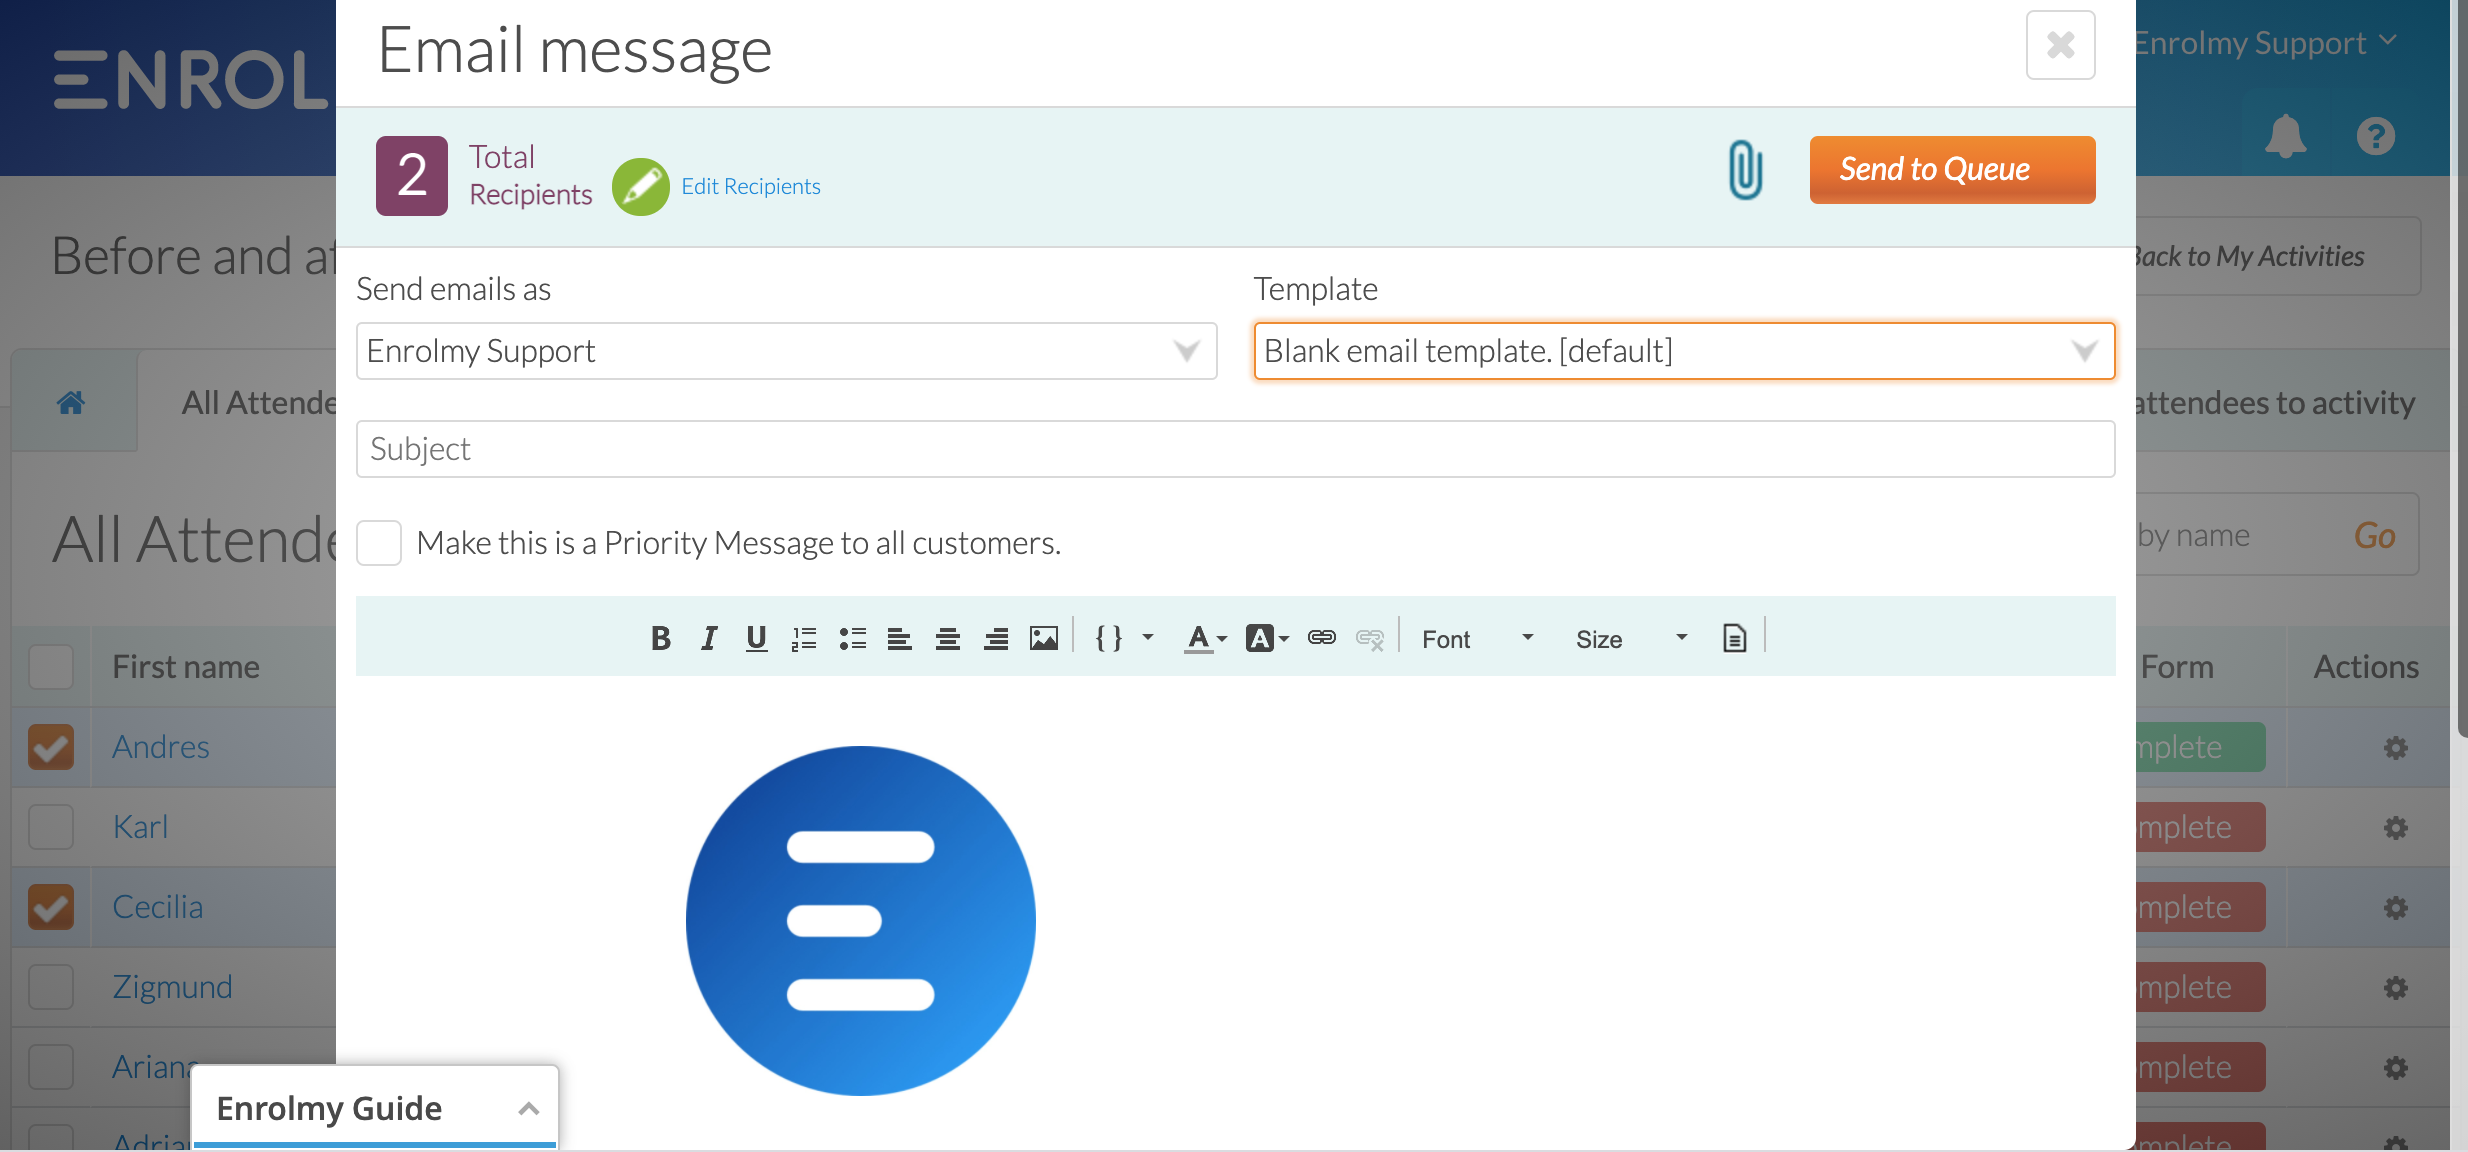This screenshot has height=1152, width=2468.
Task: Enable the Priority Message checkbox
Action: pos(379,543)
